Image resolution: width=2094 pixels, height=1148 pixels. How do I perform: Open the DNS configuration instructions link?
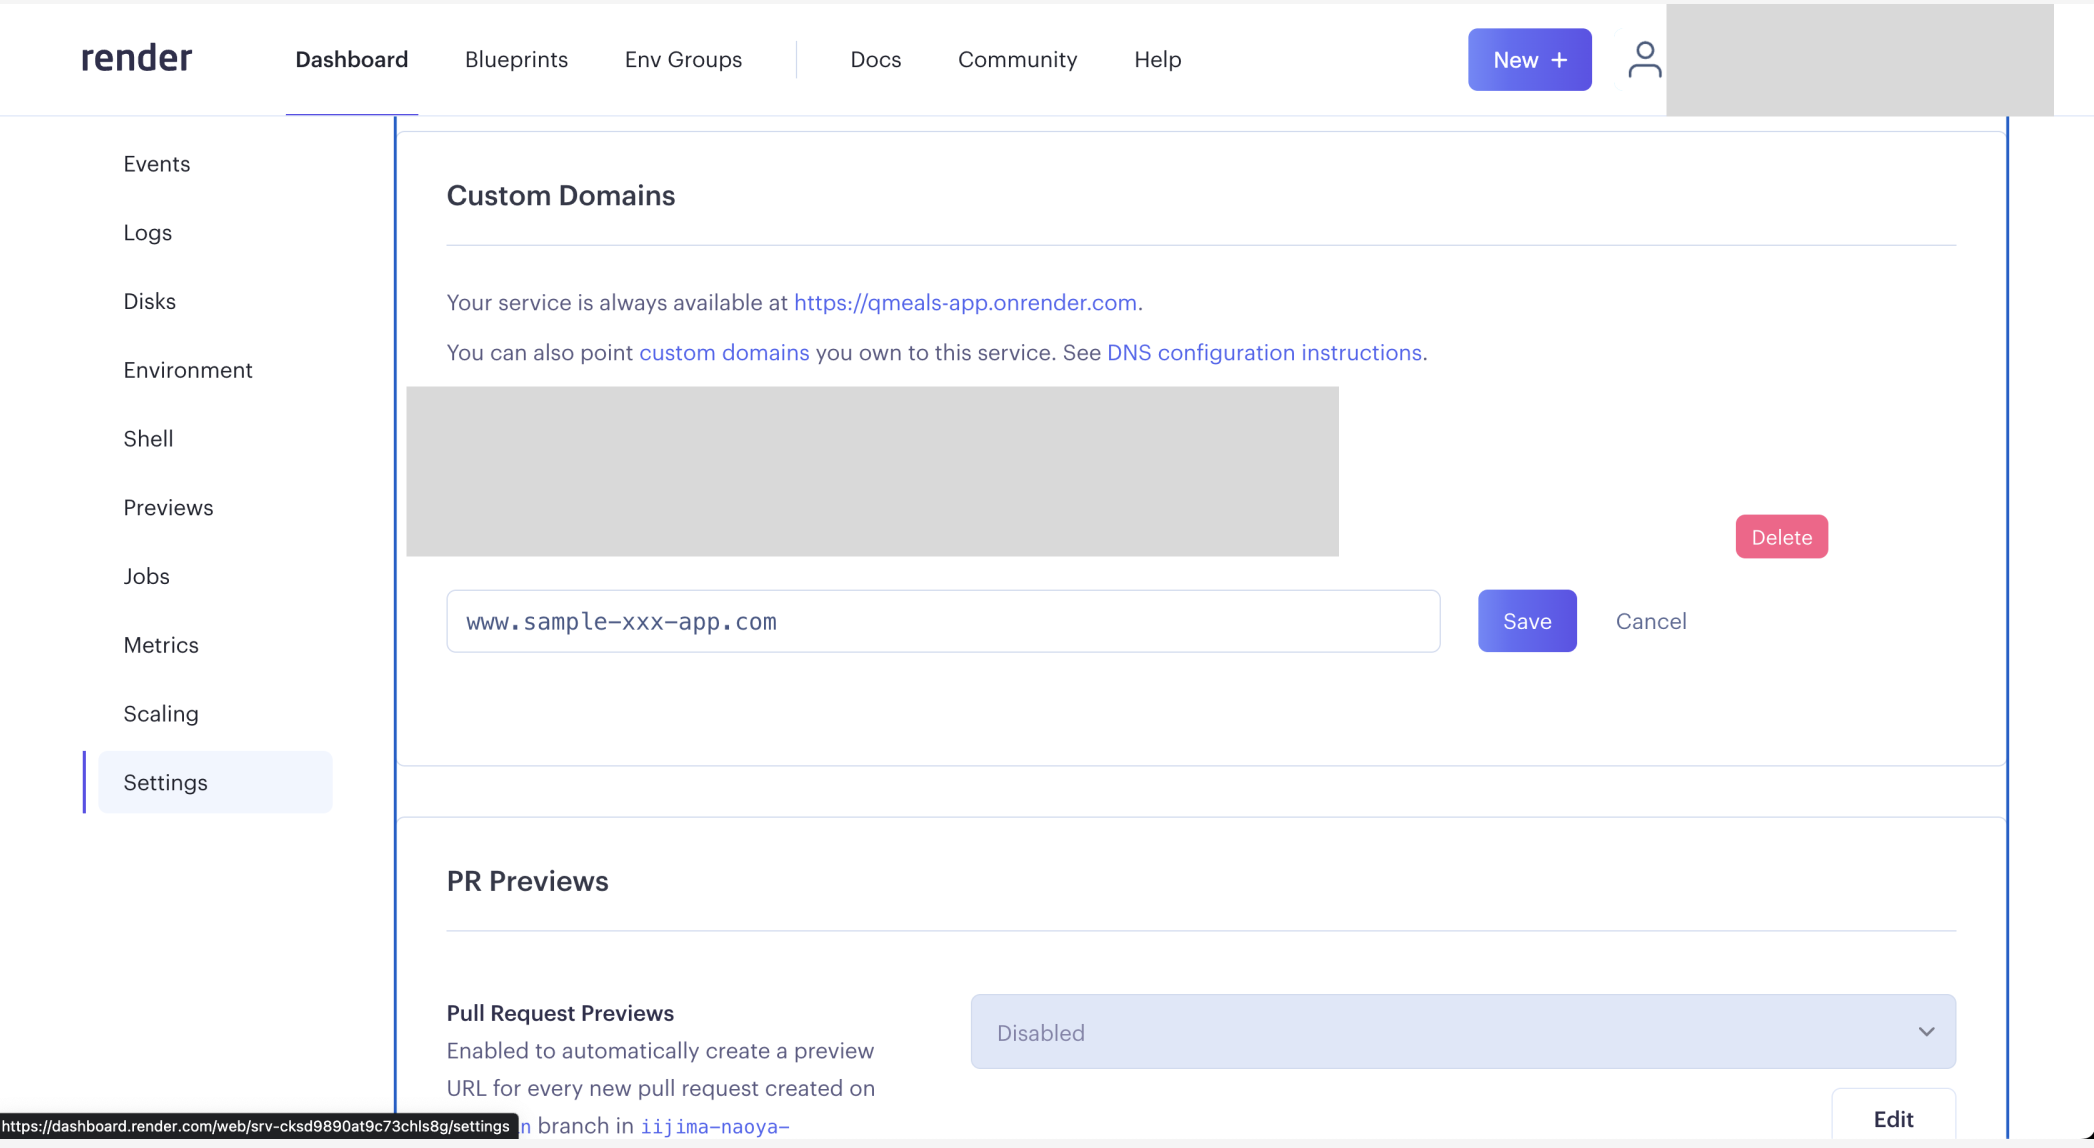coord(1264,353)
